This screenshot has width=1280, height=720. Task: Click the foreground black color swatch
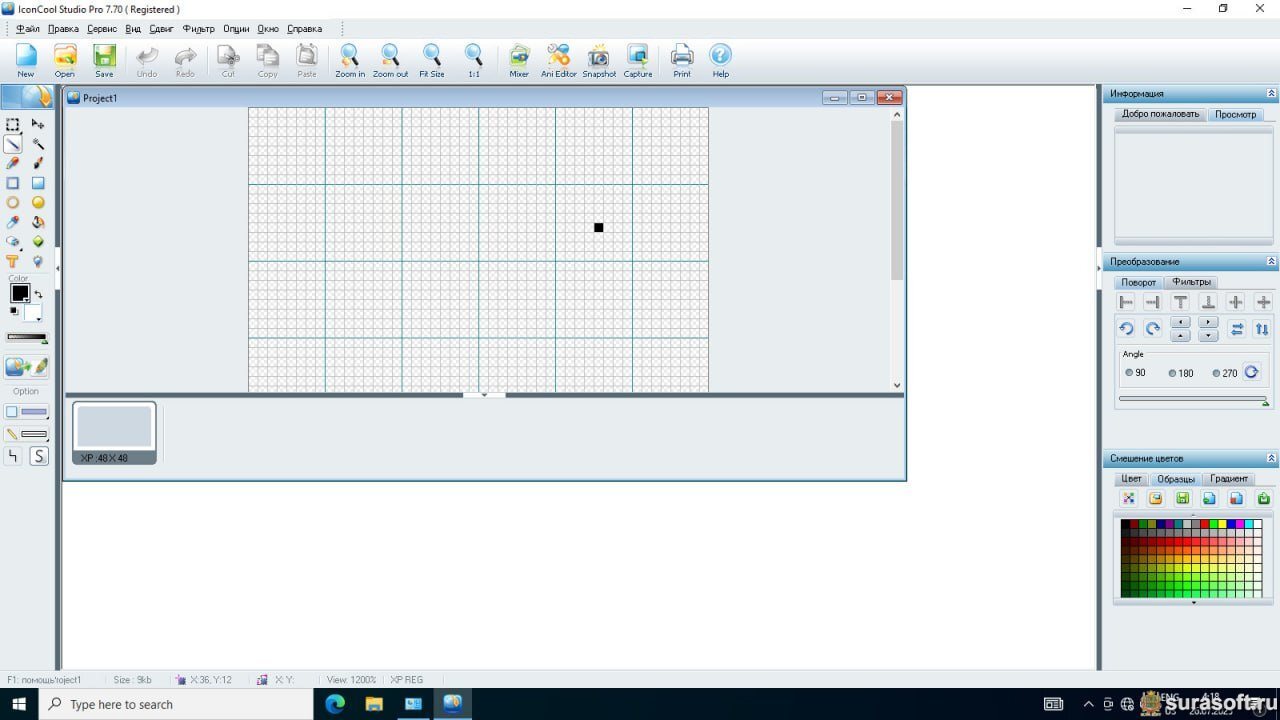click(20, 293)
